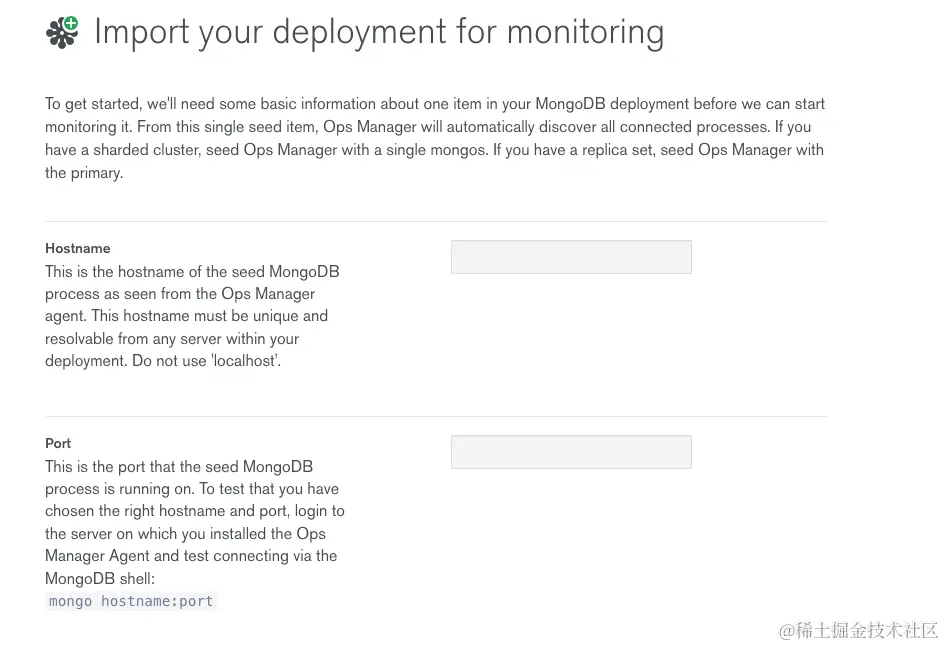Click the word 'localhost' in Hostname description
This screenshot has width=945, height=647.
click(244, 361)
